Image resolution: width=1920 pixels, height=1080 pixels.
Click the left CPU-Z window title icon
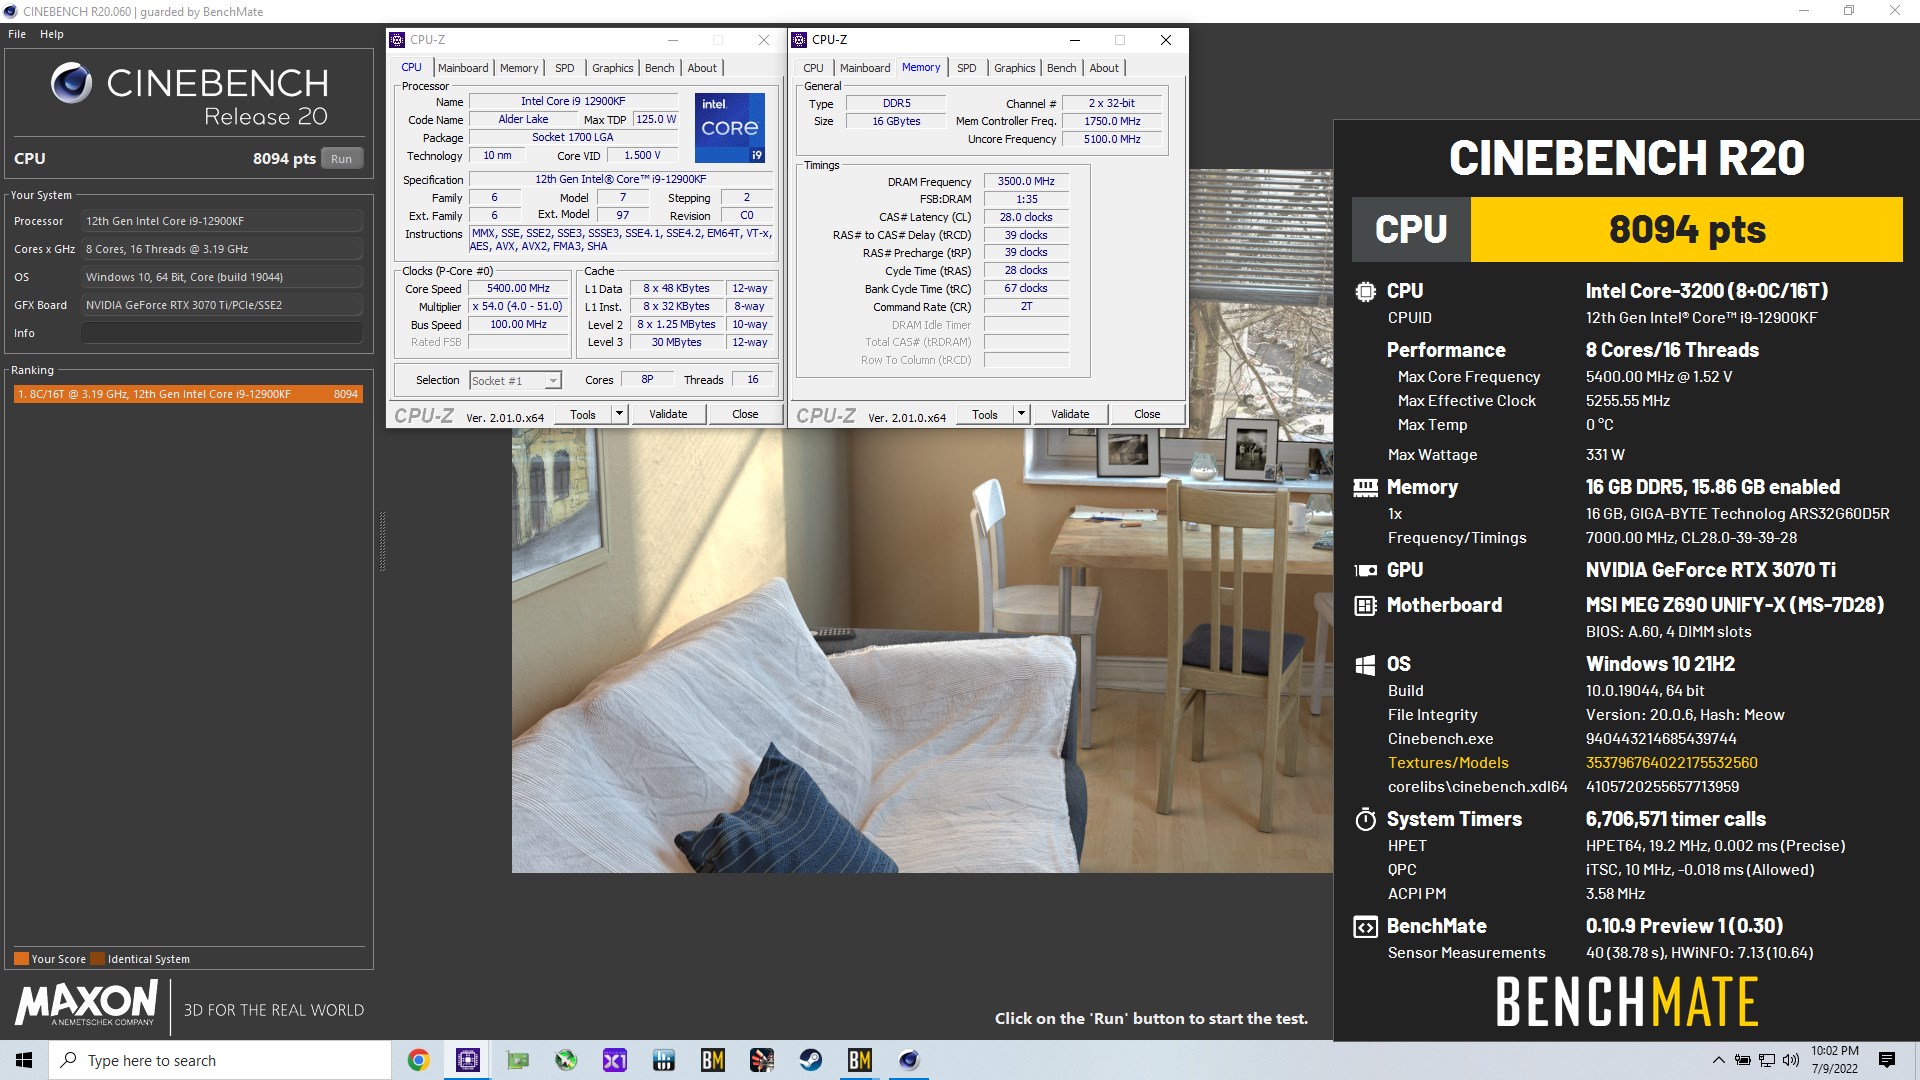[x=398, y=40]
